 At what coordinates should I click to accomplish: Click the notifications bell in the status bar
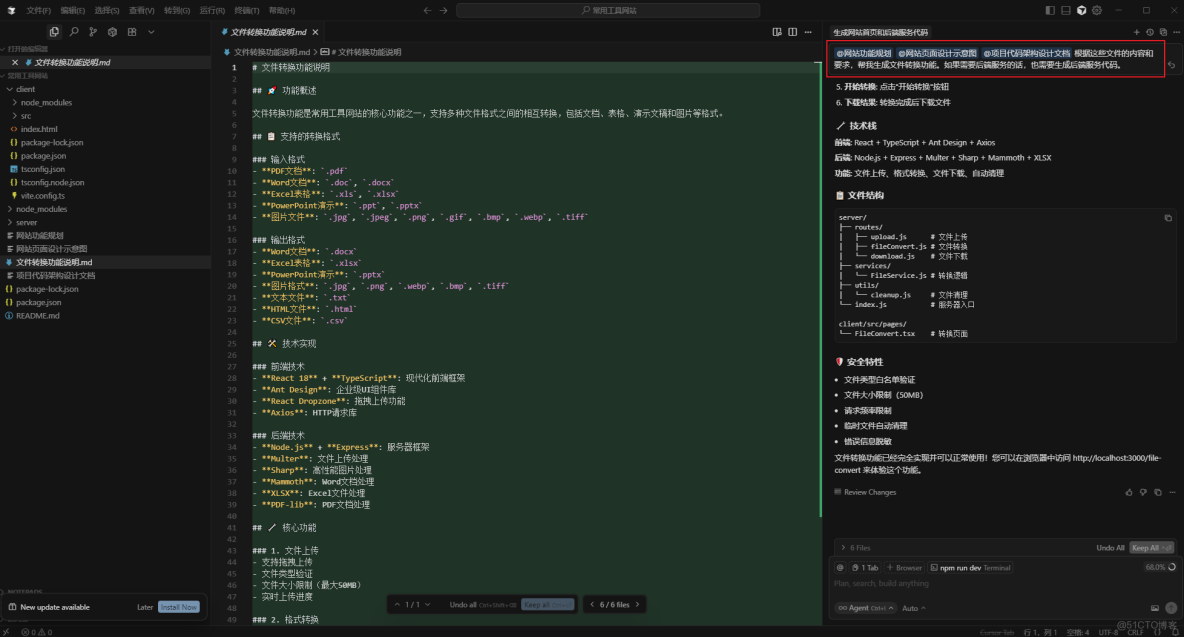[1176, 632]
